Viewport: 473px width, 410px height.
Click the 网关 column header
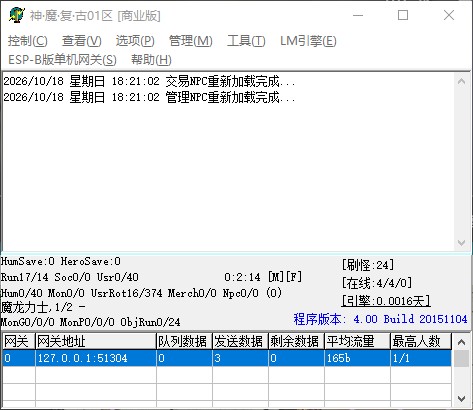tap(18, 341)
